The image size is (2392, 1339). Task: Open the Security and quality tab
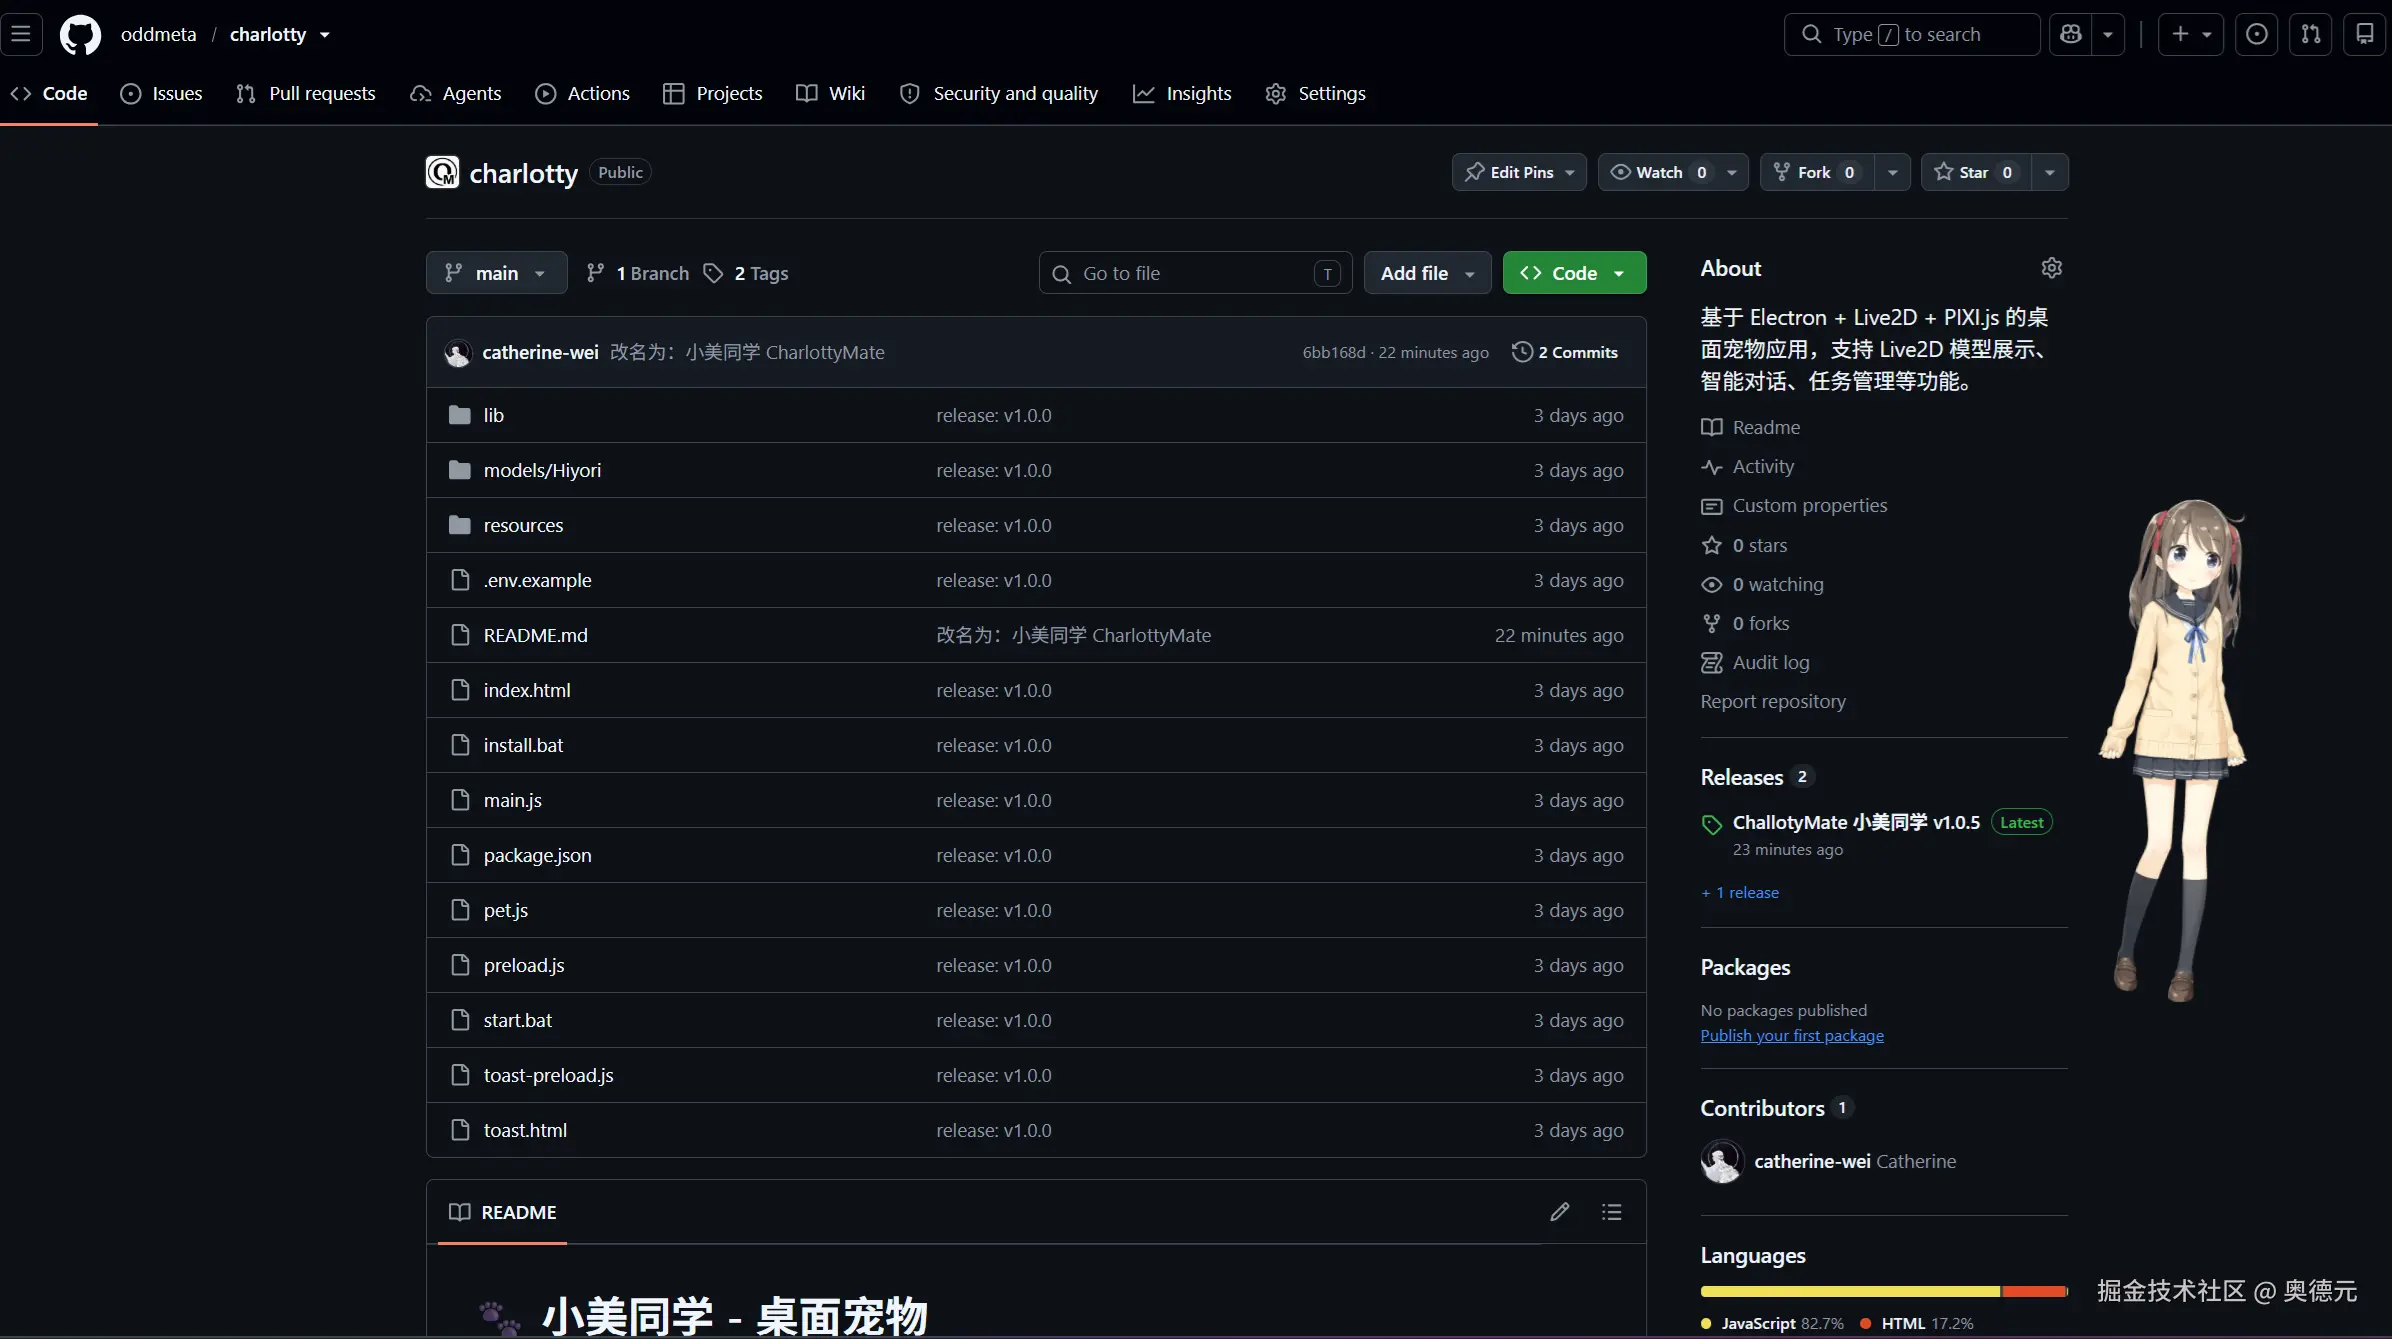pyautogui.click(x=999, y=93)
